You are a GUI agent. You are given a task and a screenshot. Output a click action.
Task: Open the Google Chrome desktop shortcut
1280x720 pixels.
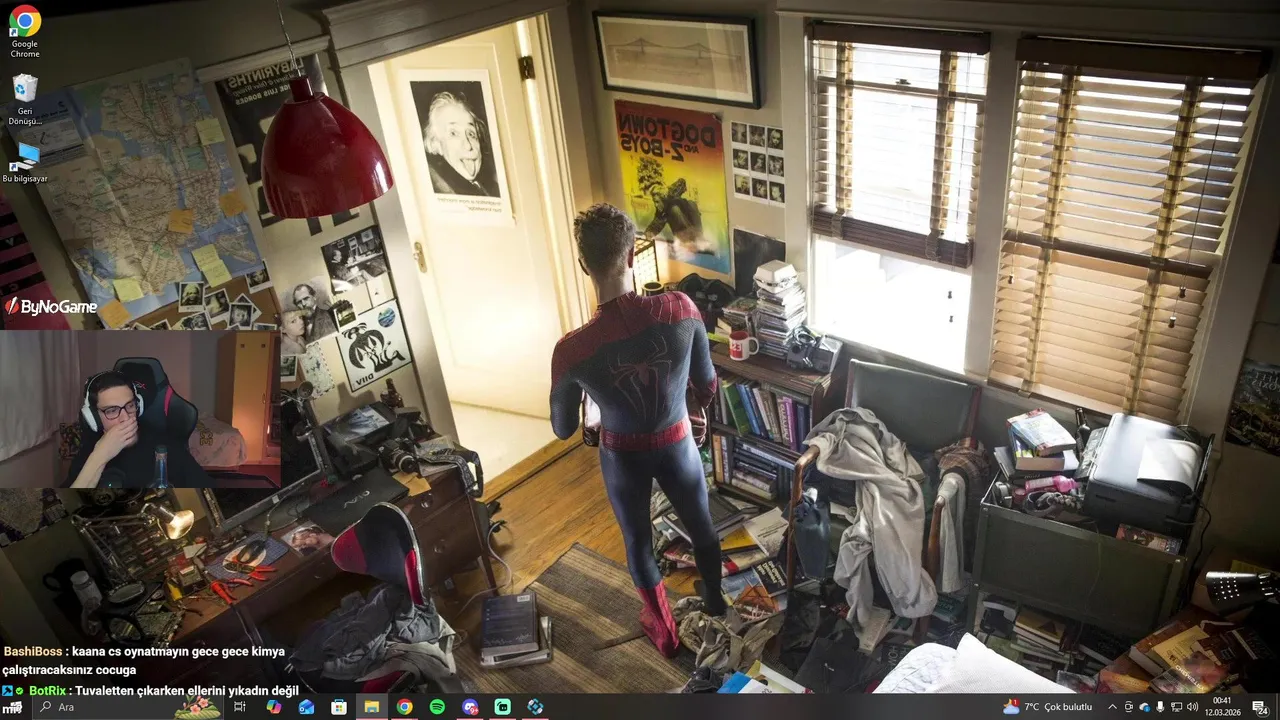(x=25, y=31)
